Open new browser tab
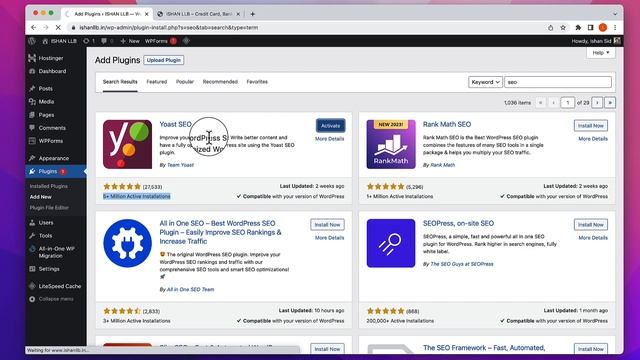The height and width of the screenshot is (360, 640). click(x=252, y=14)
